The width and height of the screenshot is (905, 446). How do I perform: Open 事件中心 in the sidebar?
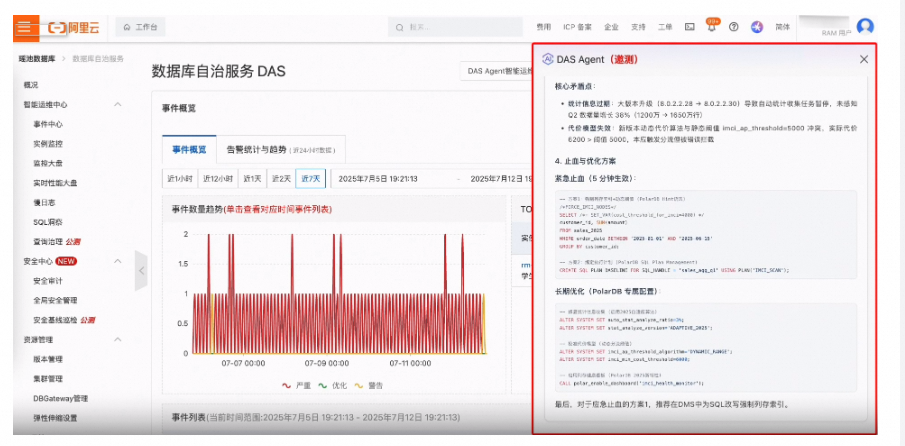(48, 125)
